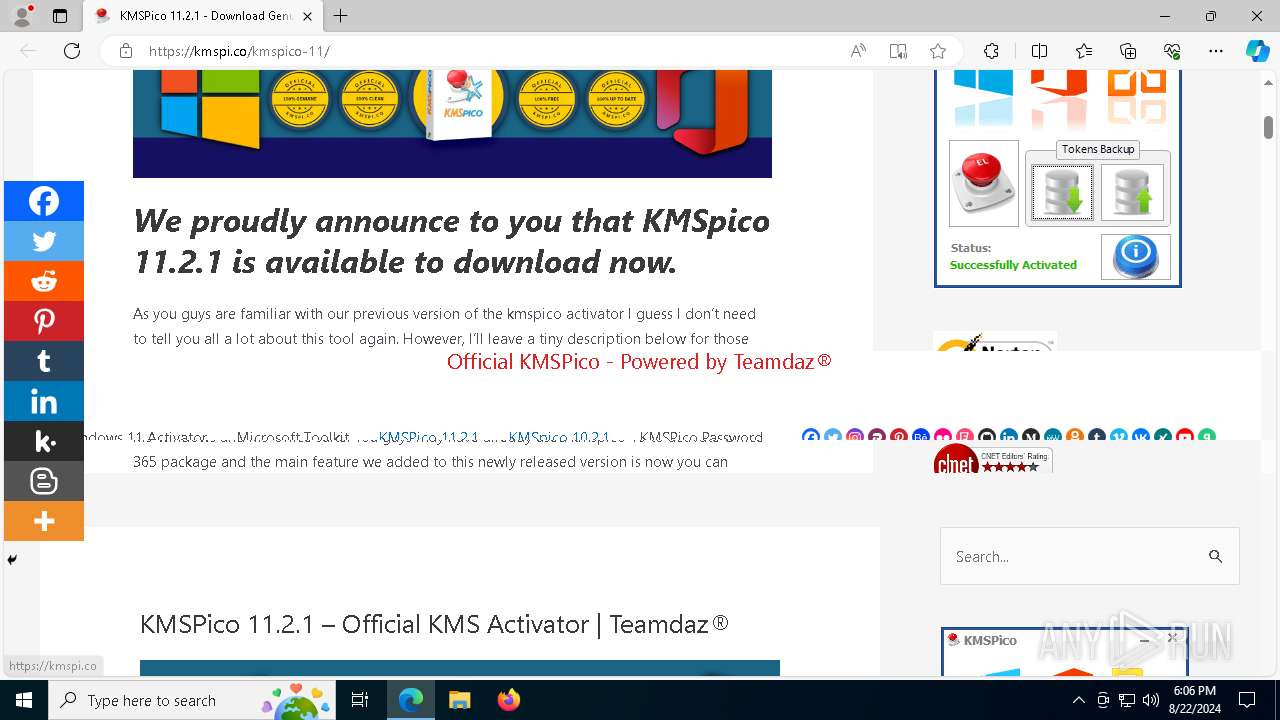
Task: Open notification center
Action: pos(1247,700)
